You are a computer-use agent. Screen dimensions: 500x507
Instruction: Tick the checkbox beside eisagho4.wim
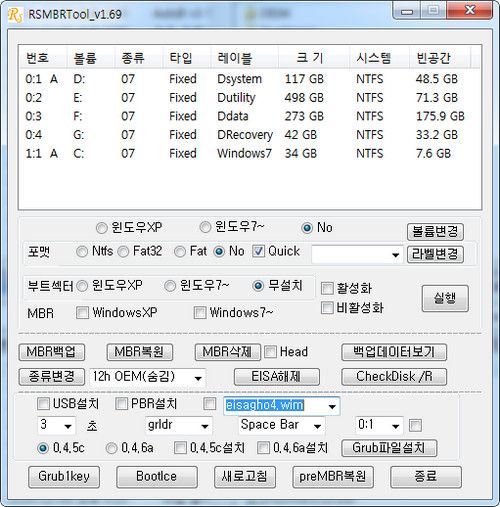pyautogui.click(x=209, y=404)
